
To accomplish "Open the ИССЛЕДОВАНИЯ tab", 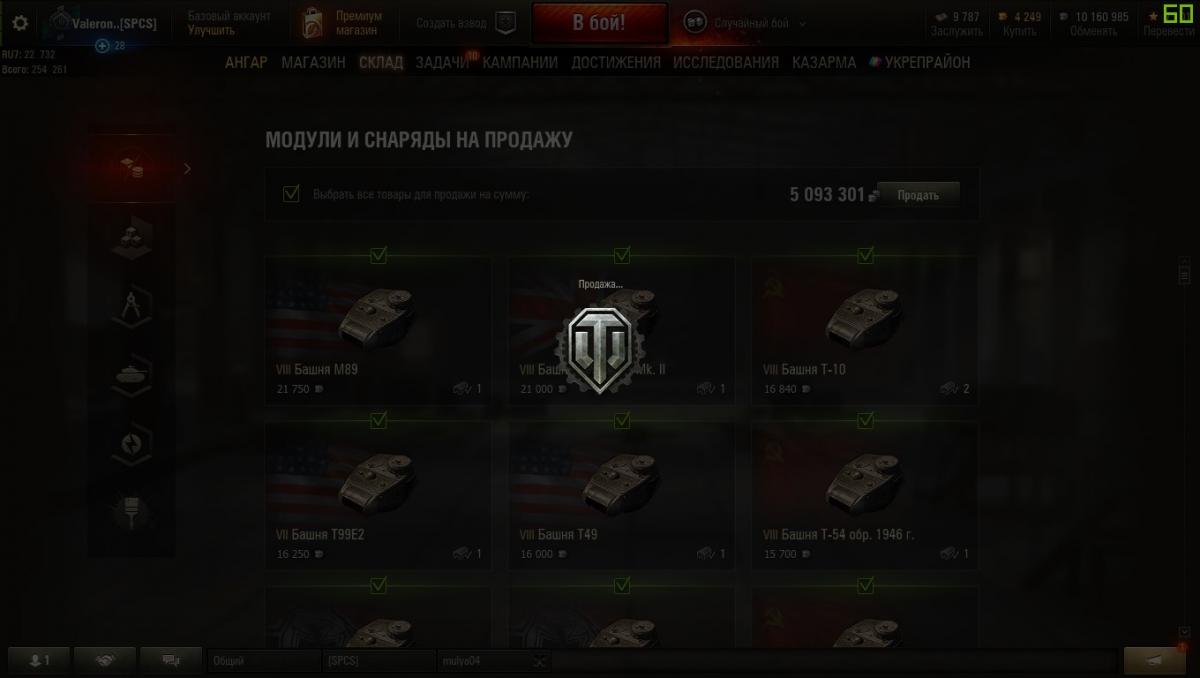I will click(726, 62).
